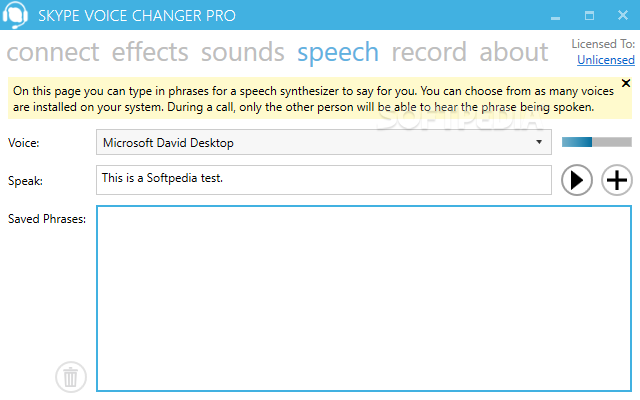The height and width of the screenshot is (400, 640).
Task: Switch to the connect tab
Action: pos(53,52)
